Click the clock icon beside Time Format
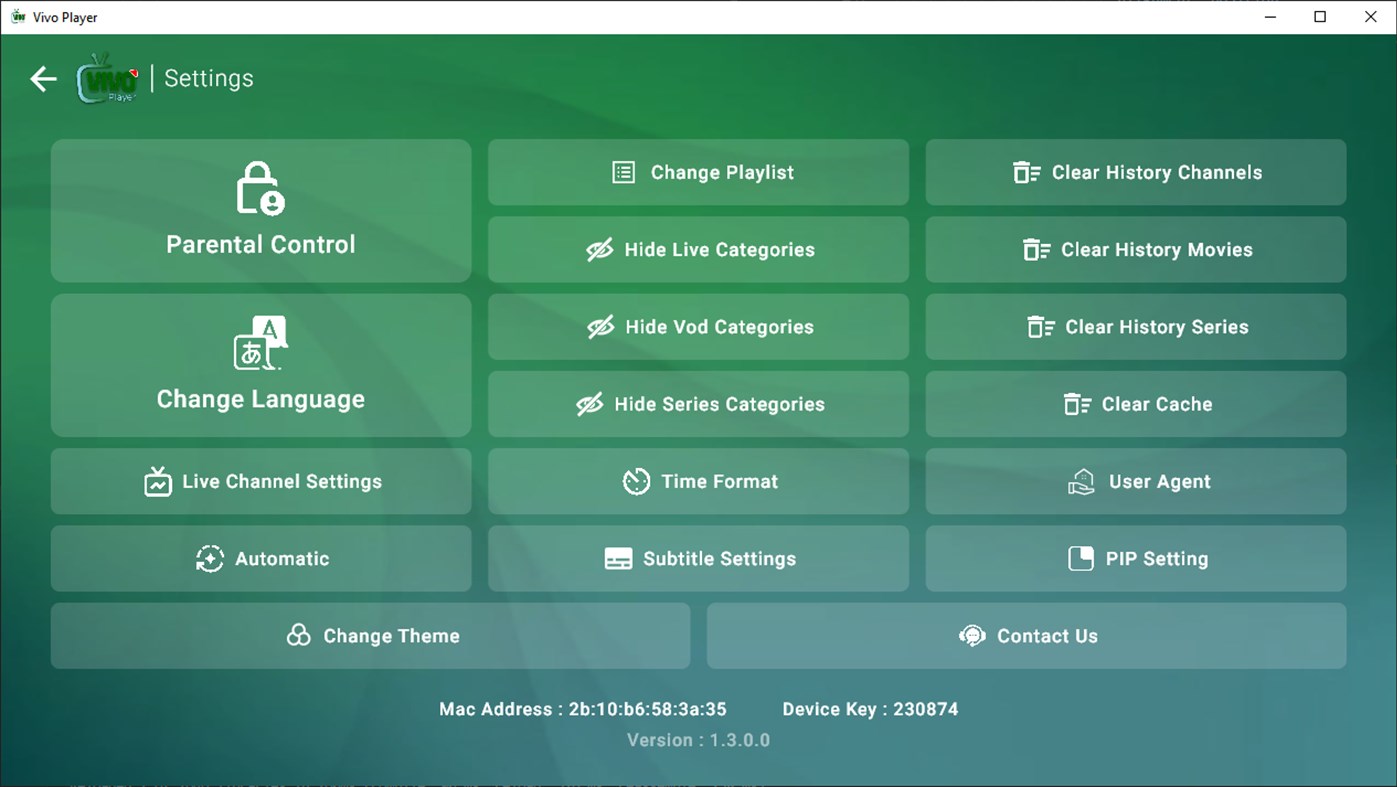This screenshot has width=1397, height=787. (637, 481)
